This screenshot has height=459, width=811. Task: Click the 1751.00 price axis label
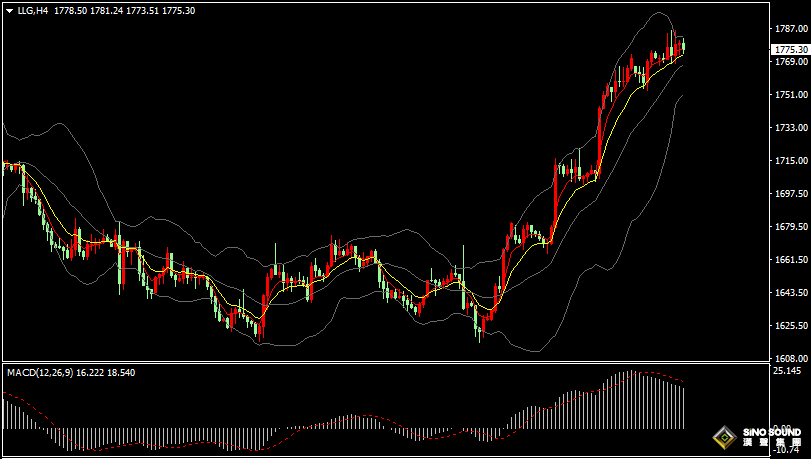point(789,95)
